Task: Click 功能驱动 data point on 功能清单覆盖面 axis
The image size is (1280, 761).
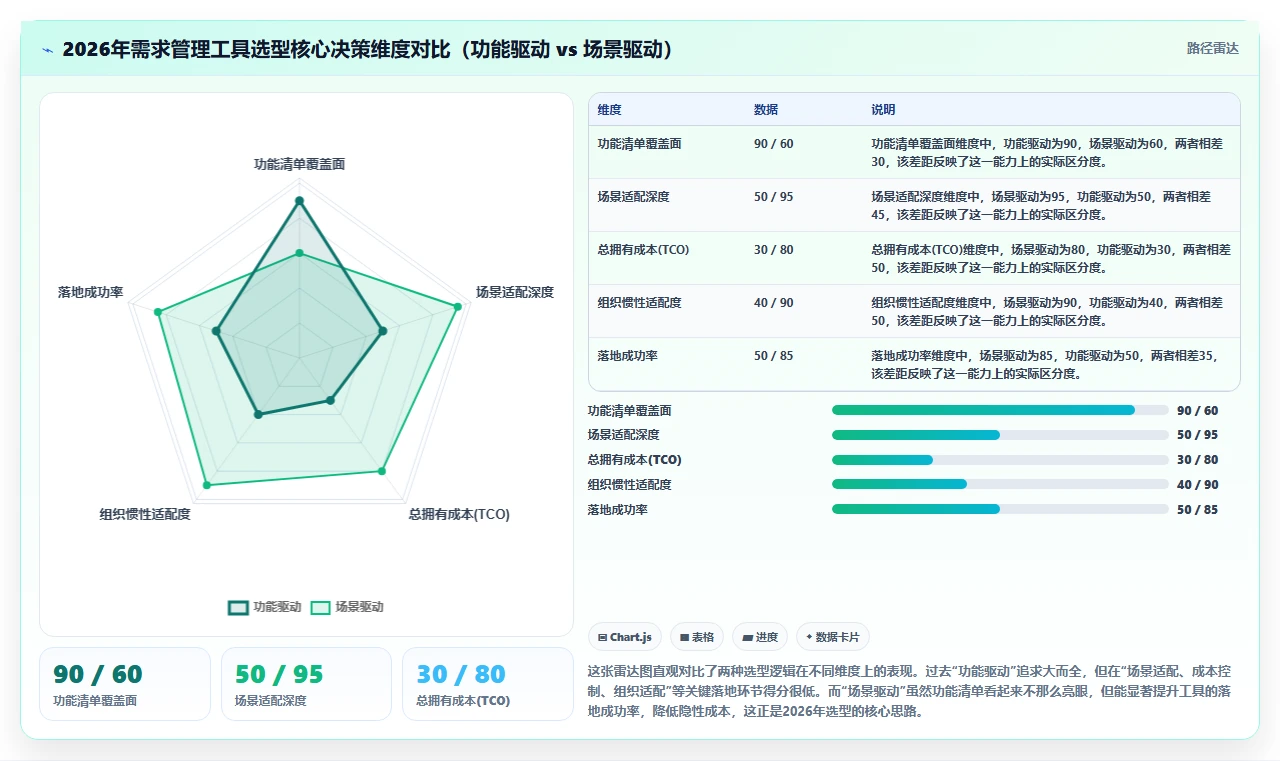Action: click(299, 201)
